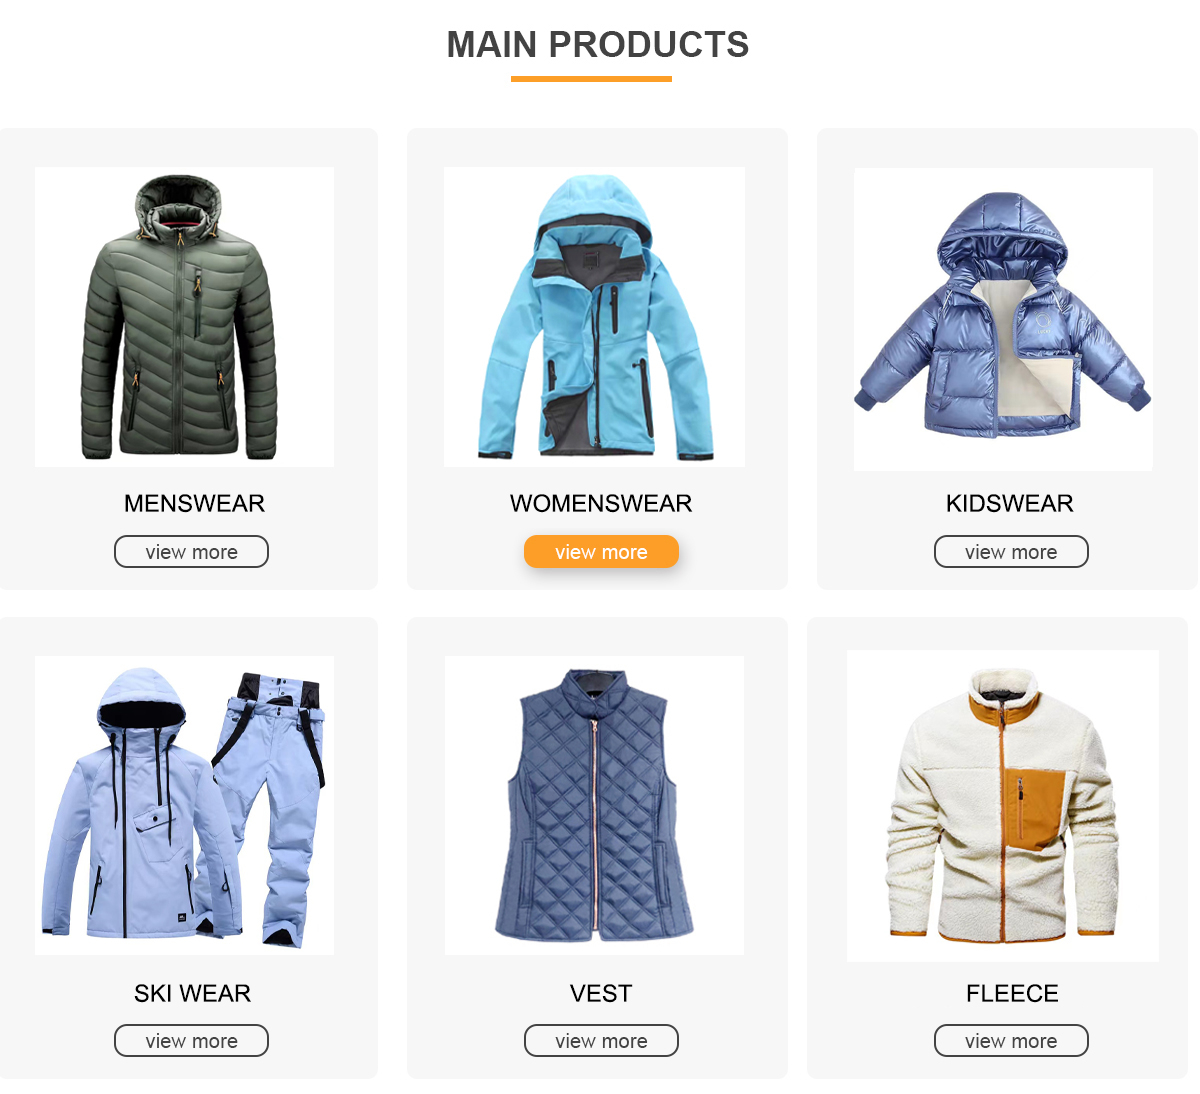Click the orange view more under WOMENSWEAR
This screenshot has width=1200, height=1094.
tap(601, 552)
